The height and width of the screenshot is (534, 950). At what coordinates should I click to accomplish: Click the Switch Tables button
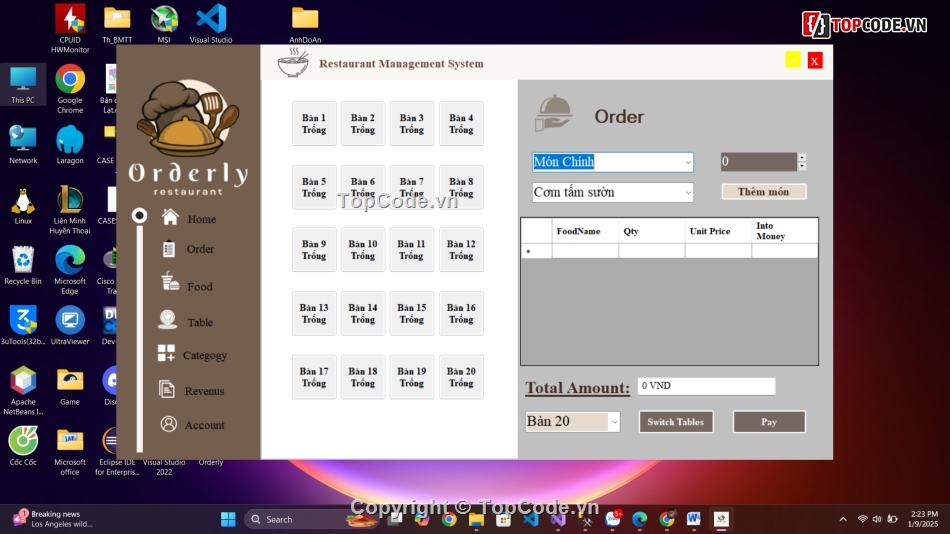pyautogui.click(x=676, y=422)
